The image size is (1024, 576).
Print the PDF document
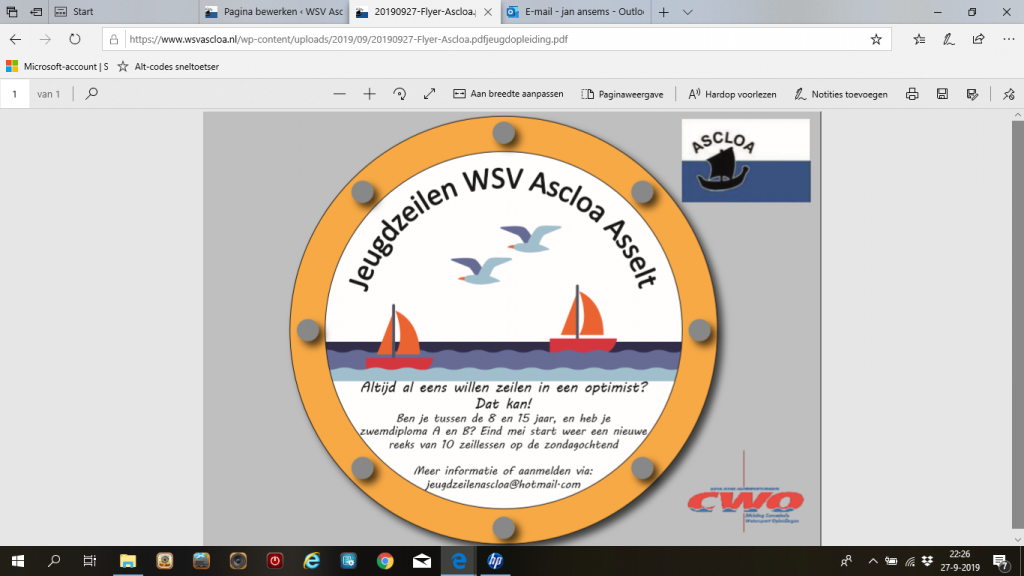tap(912, 94)
